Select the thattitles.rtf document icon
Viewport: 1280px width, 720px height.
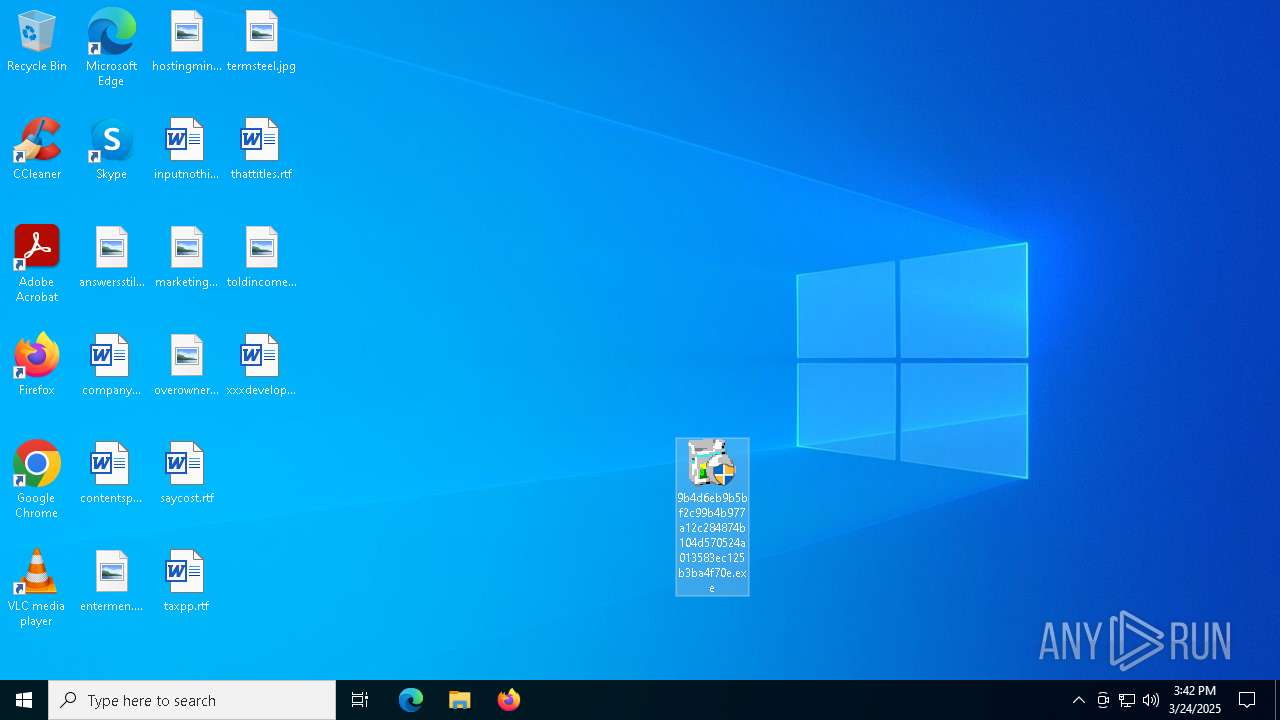(261, 150)
